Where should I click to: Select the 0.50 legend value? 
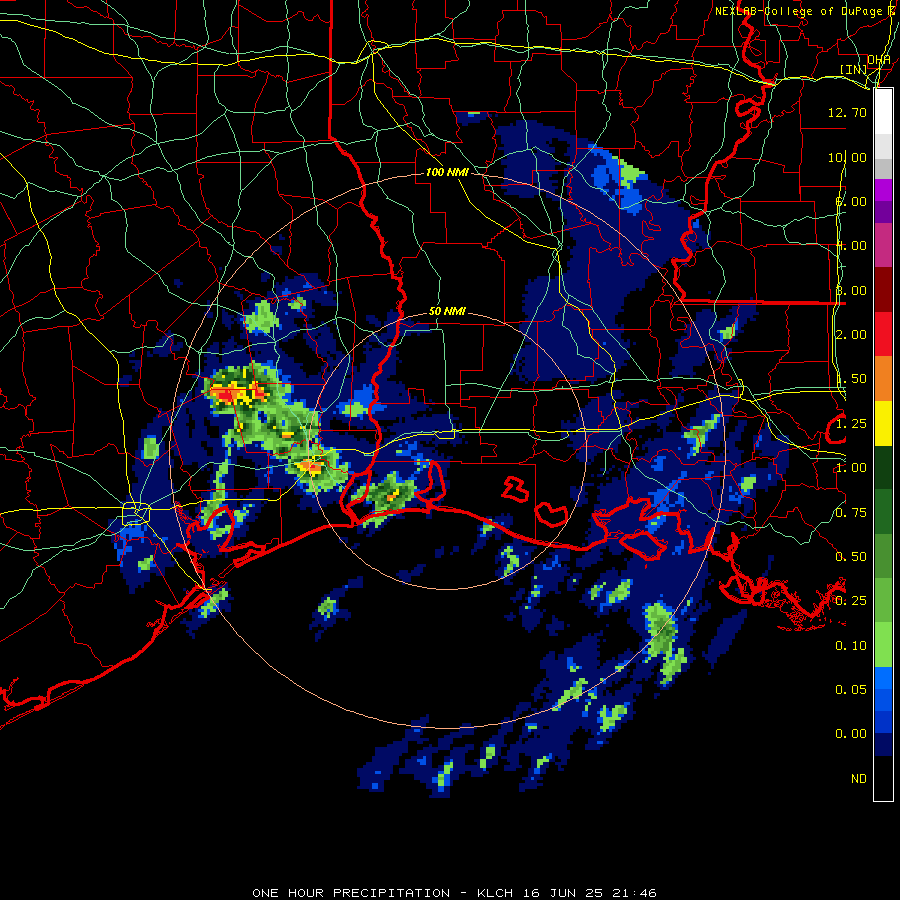(x=851, y=557)
